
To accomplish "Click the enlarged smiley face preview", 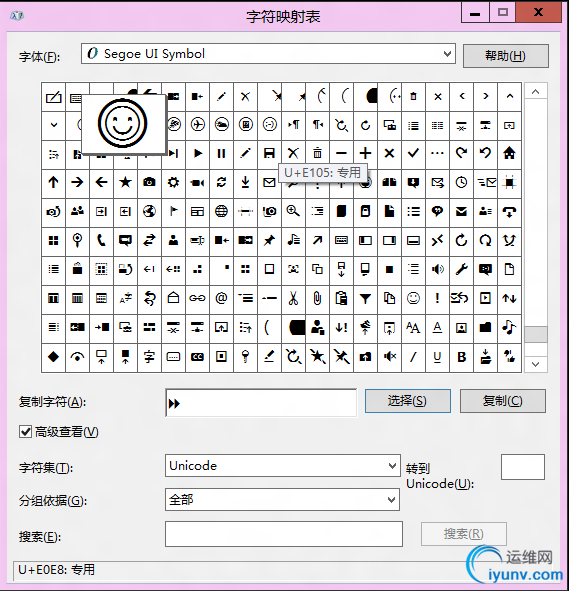I will [x=123, y=123].
